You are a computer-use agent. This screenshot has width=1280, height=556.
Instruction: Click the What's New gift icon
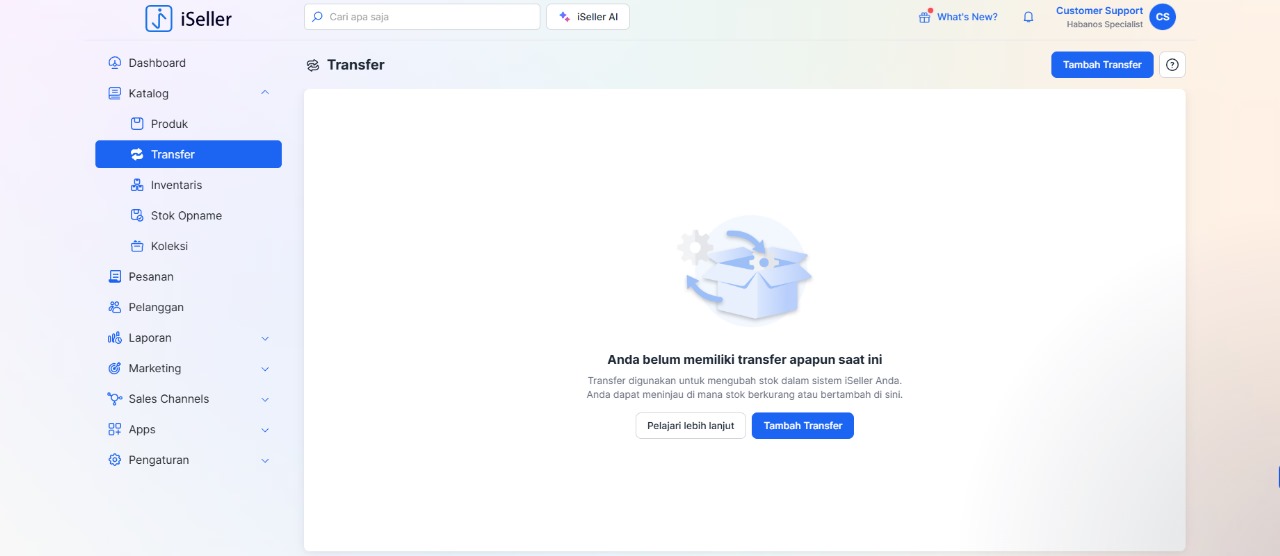pos(924,17)
